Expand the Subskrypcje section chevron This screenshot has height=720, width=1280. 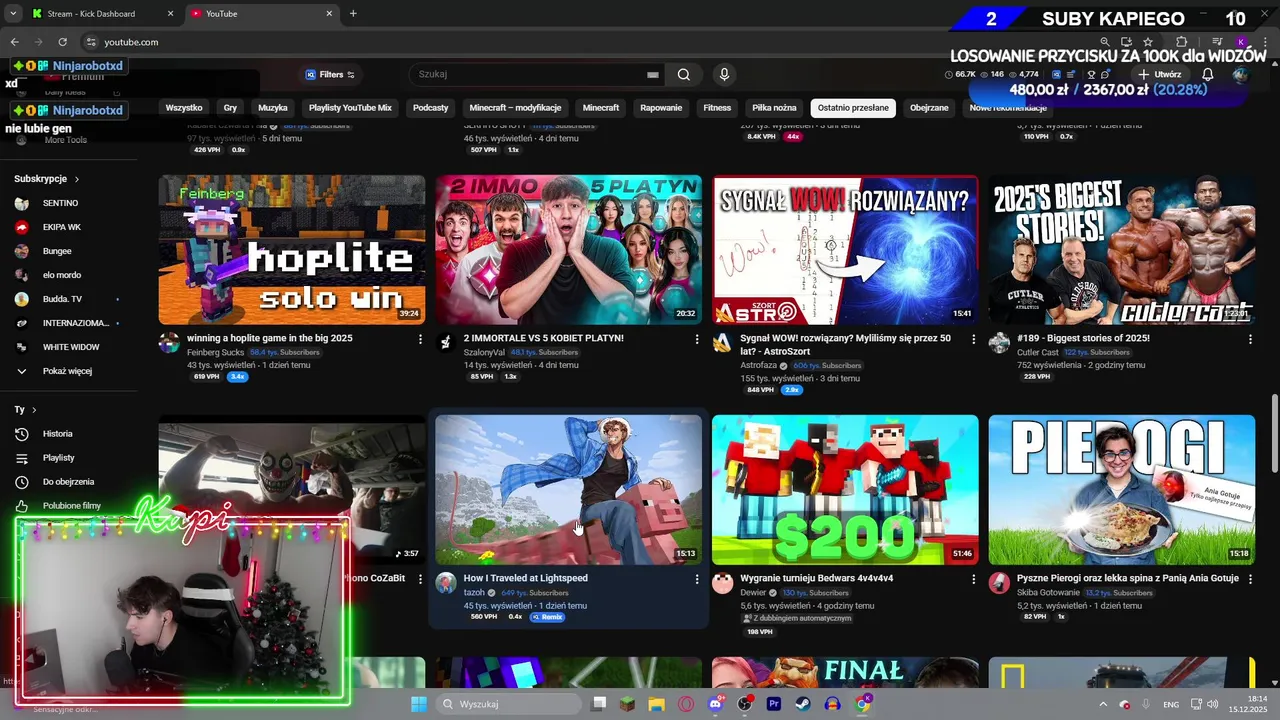click(76, 179)
